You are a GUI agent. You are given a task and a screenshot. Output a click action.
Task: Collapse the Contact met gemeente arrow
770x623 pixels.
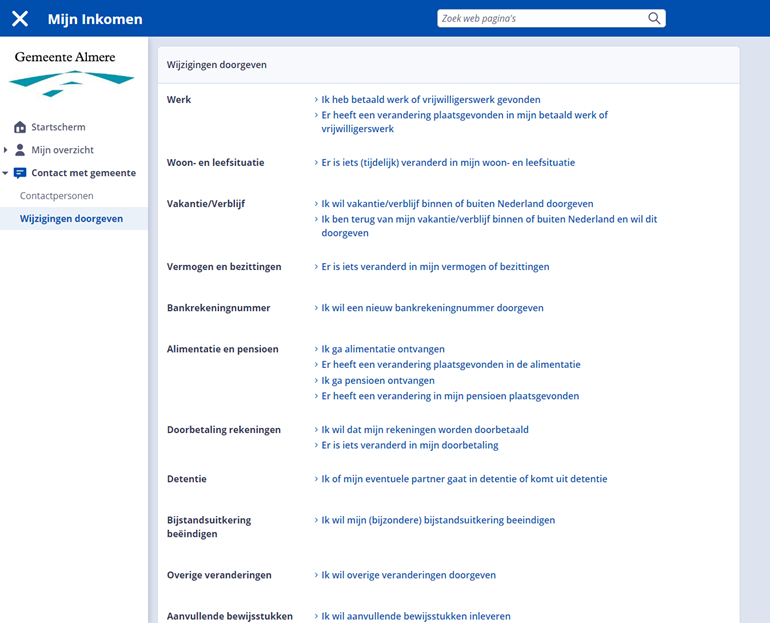[6, 173]
